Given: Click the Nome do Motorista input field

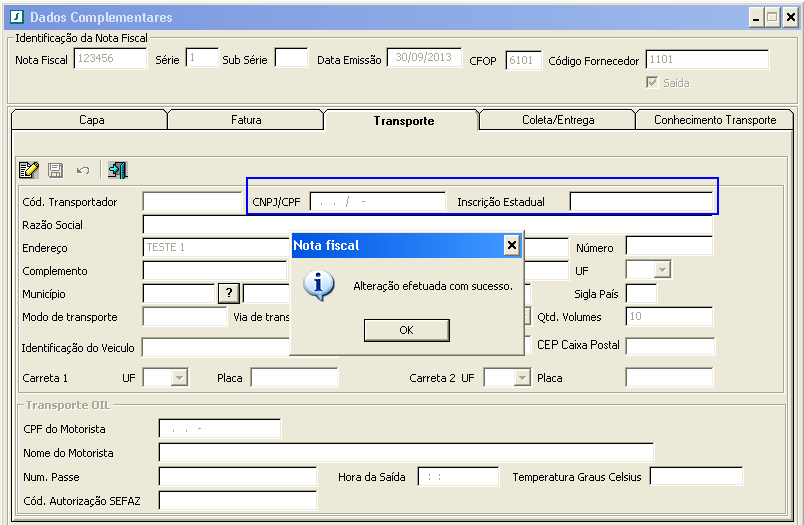Looking at the screenshot, I should (x=405, y=453).
